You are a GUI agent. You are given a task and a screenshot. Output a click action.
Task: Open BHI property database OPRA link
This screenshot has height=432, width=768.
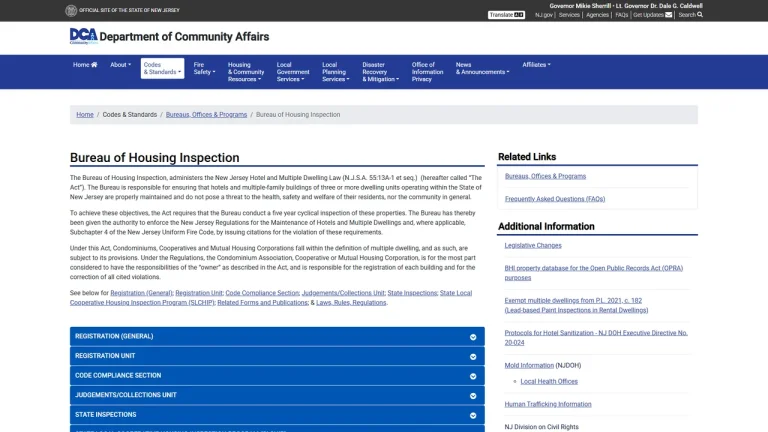pos(594,273)
